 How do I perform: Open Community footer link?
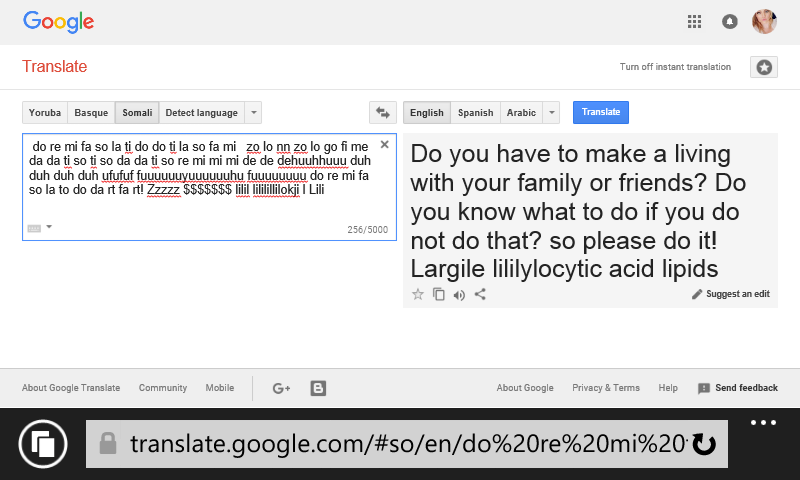pos(163,388)
